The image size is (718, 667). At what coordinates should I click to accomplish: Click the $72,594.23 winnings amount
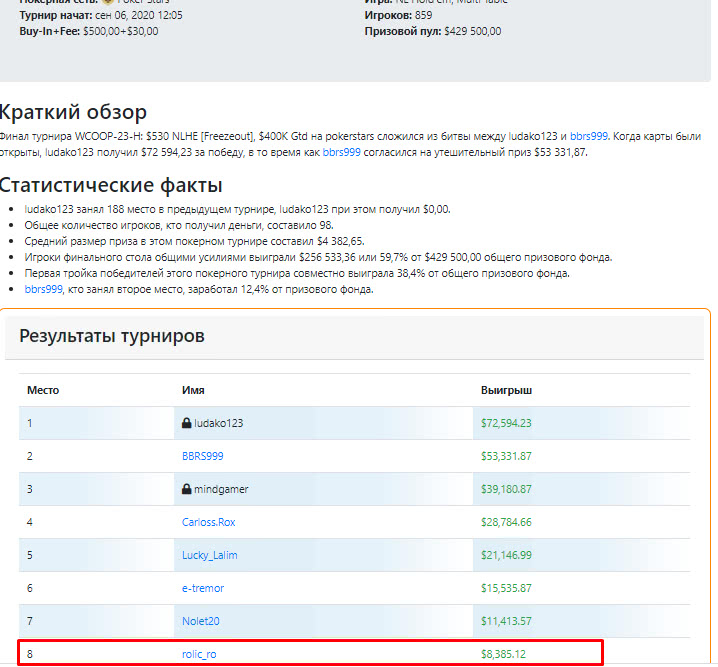(506, 423)
